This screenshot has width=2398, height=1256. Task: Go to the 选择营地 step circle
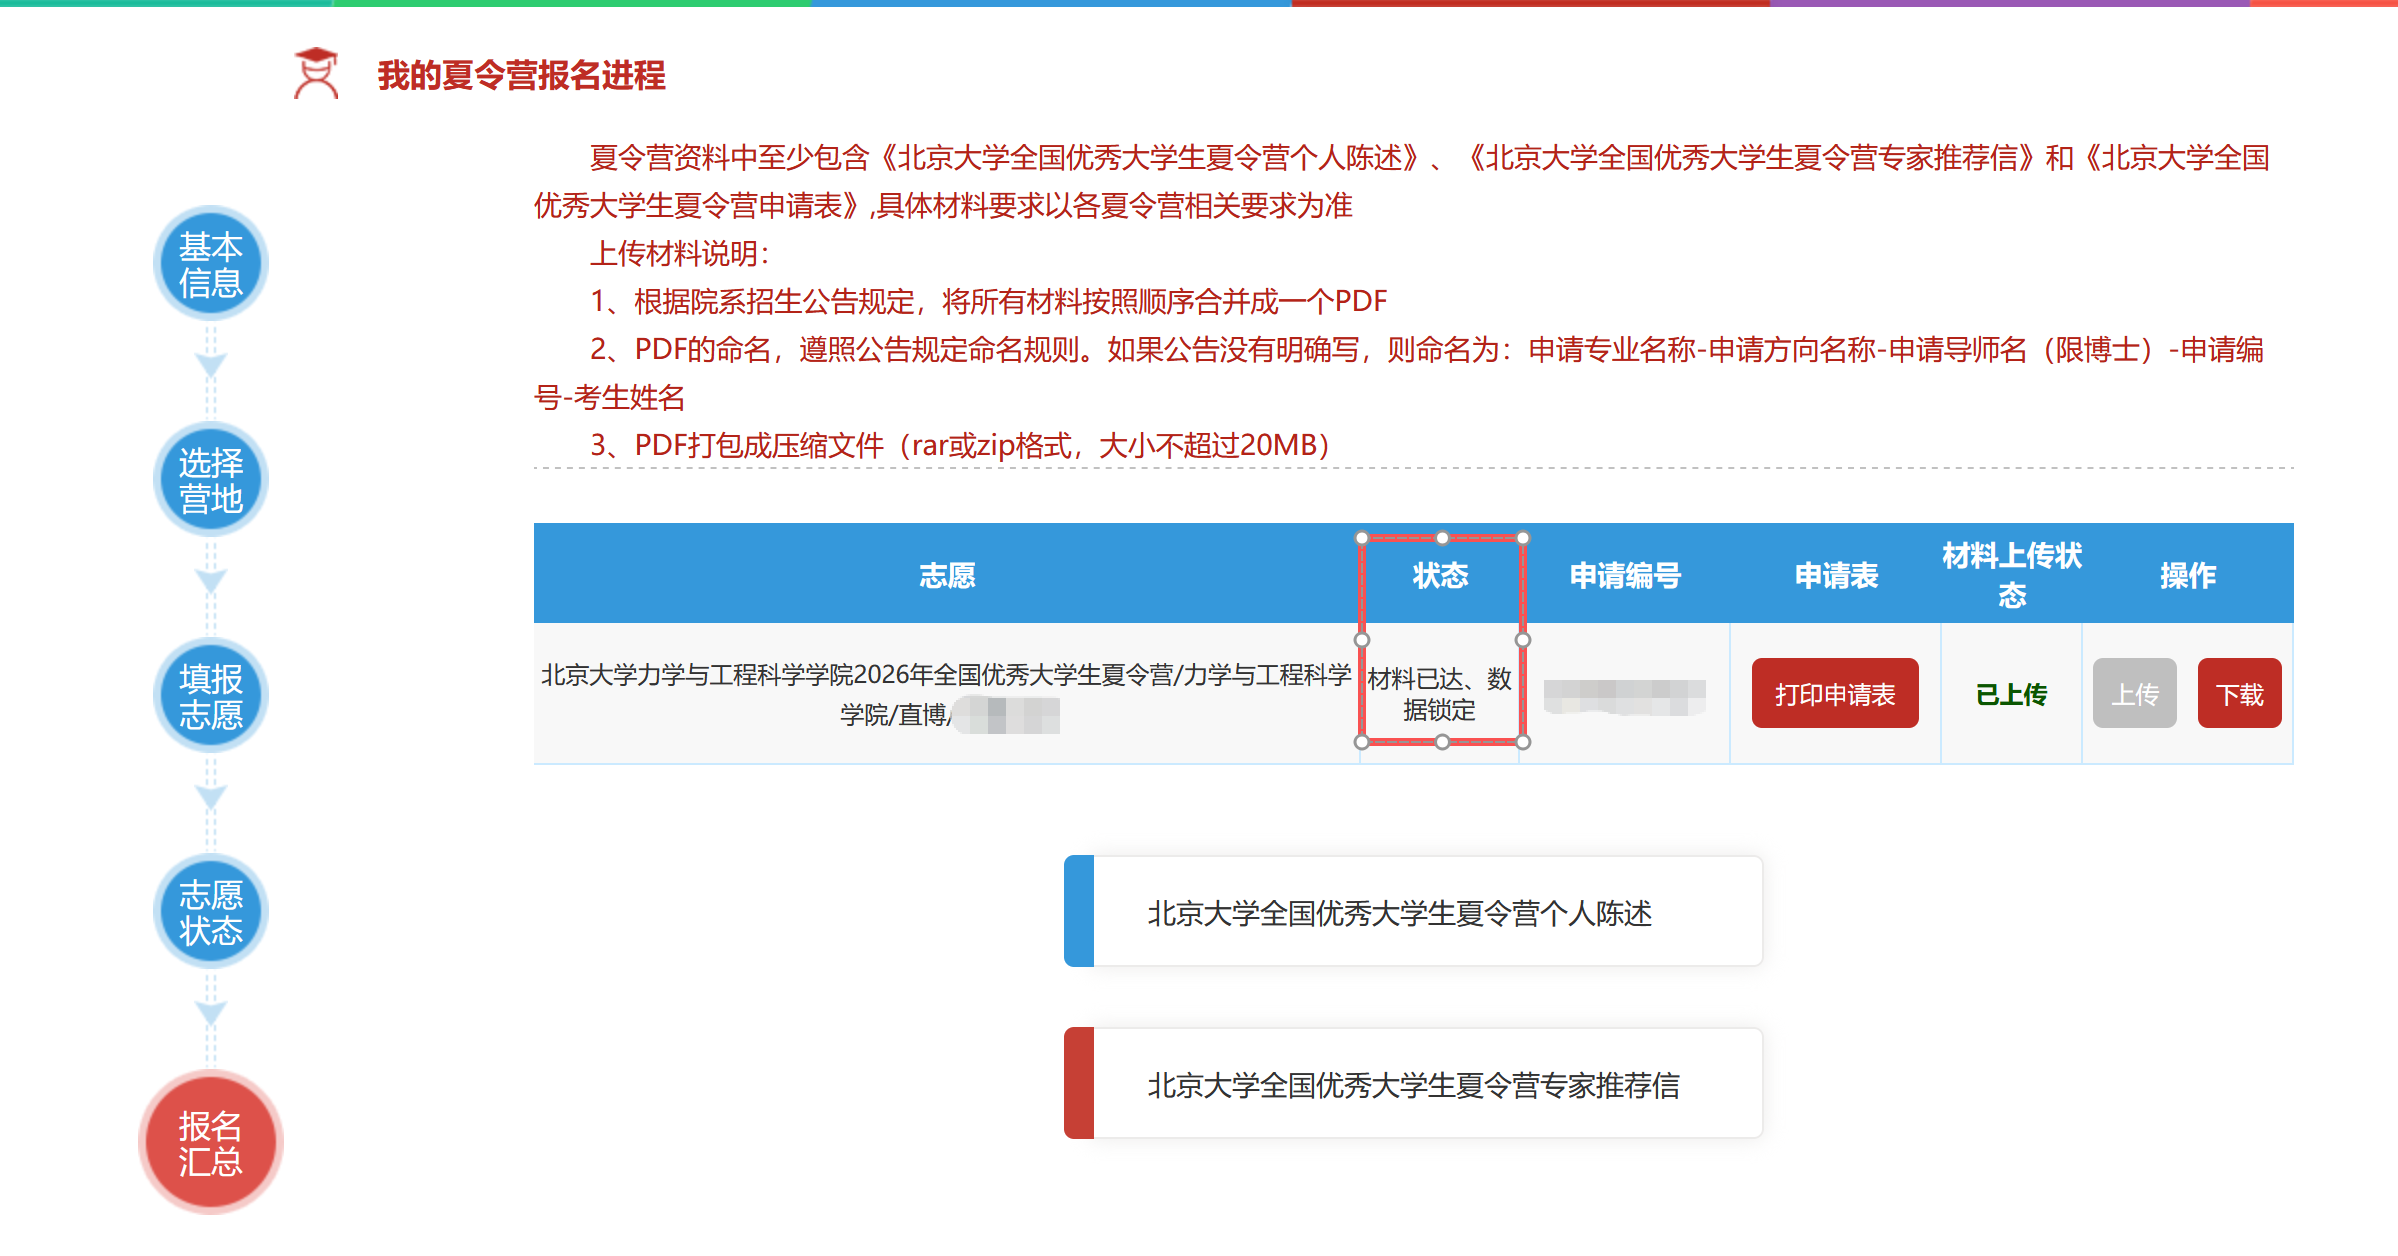pos(211,480)
